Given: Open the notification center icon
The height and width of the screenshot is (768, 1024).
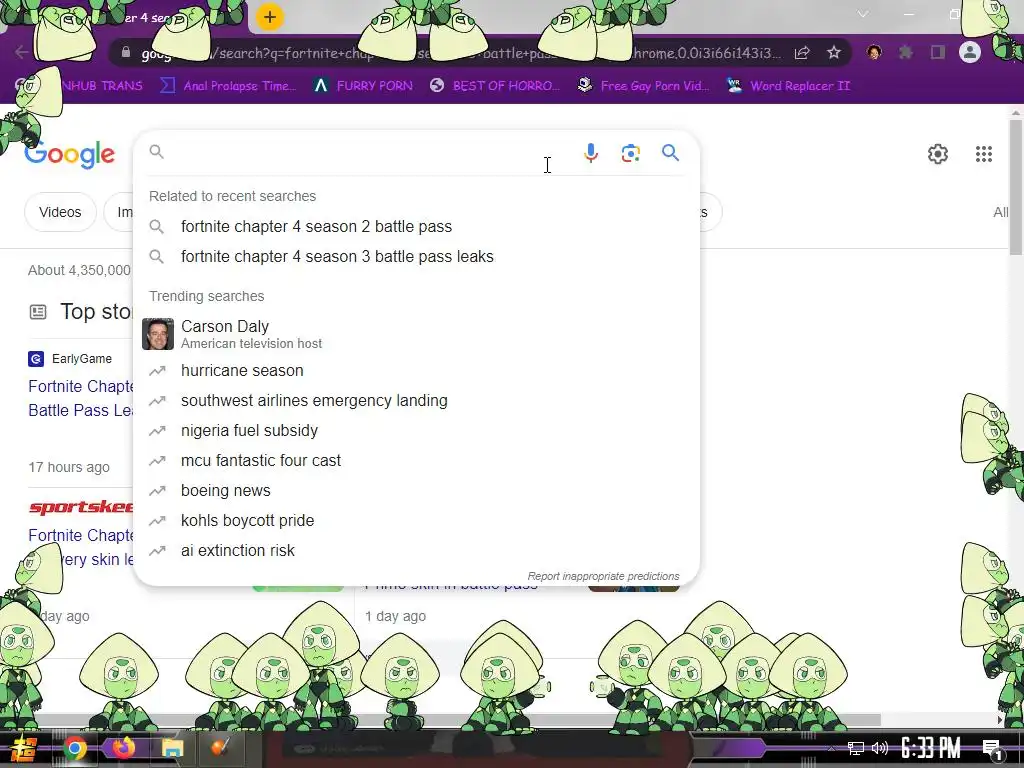Looking at the screenshot, I should [993, 750].
